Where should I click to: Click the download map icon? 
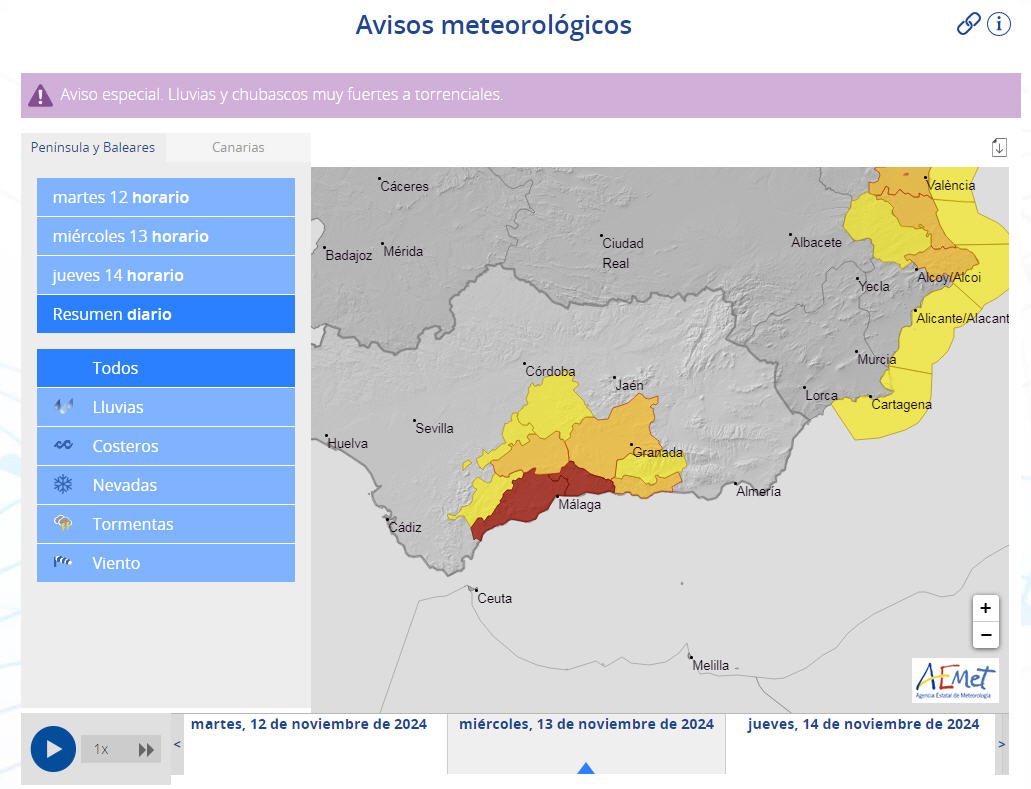click(999, 146)
